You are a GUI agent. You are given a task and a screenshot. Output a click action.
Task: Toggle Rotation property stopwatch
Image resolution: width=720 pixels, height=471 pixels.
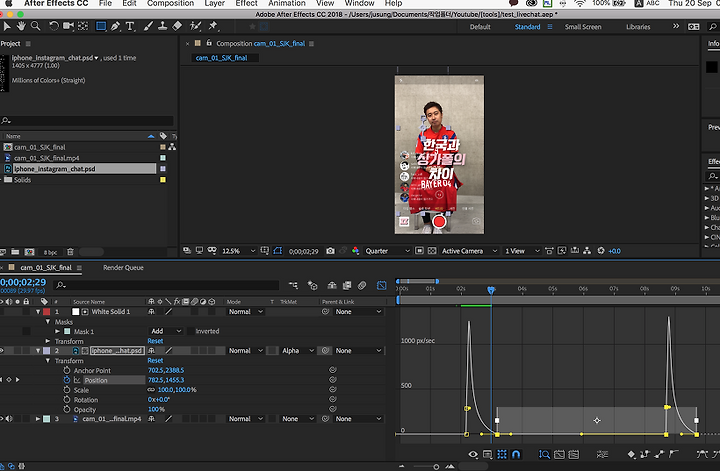point(67,399)
